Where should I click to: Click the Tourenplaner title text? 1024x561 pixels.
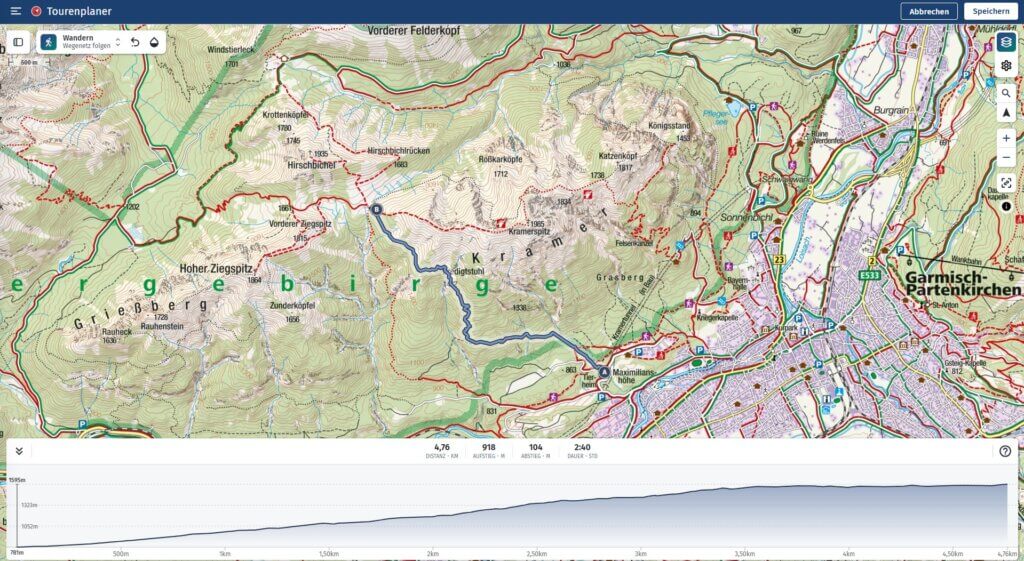click(79, 11)
